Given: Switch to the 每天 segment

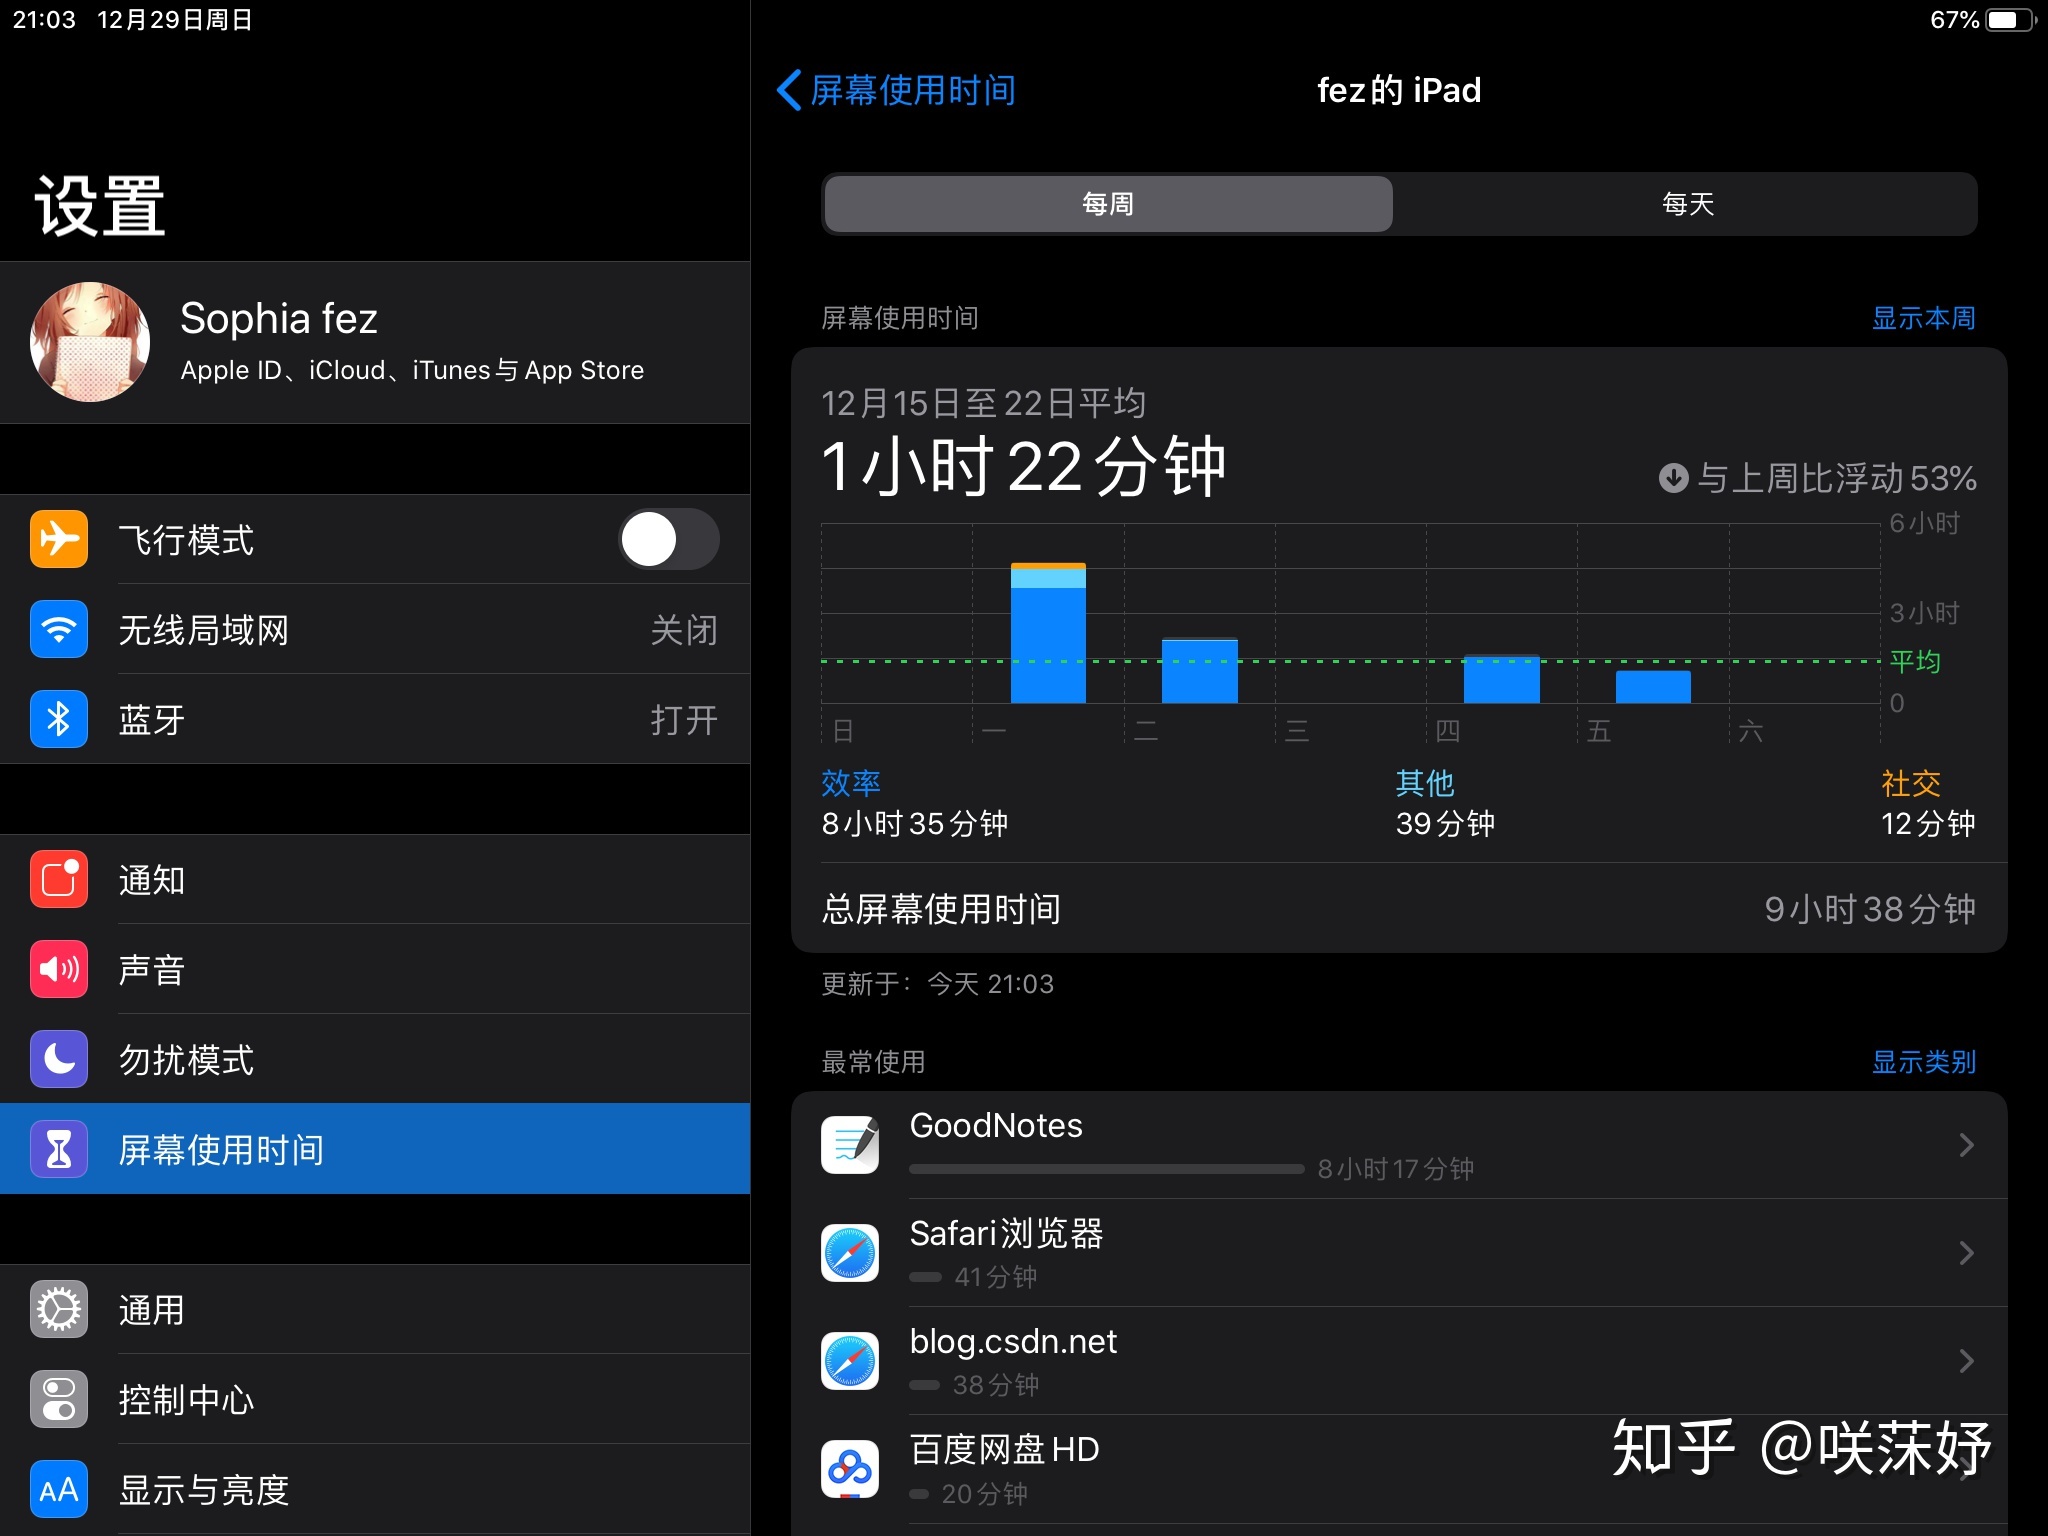Looking at the screenshot, I should tap(1687, 204).
